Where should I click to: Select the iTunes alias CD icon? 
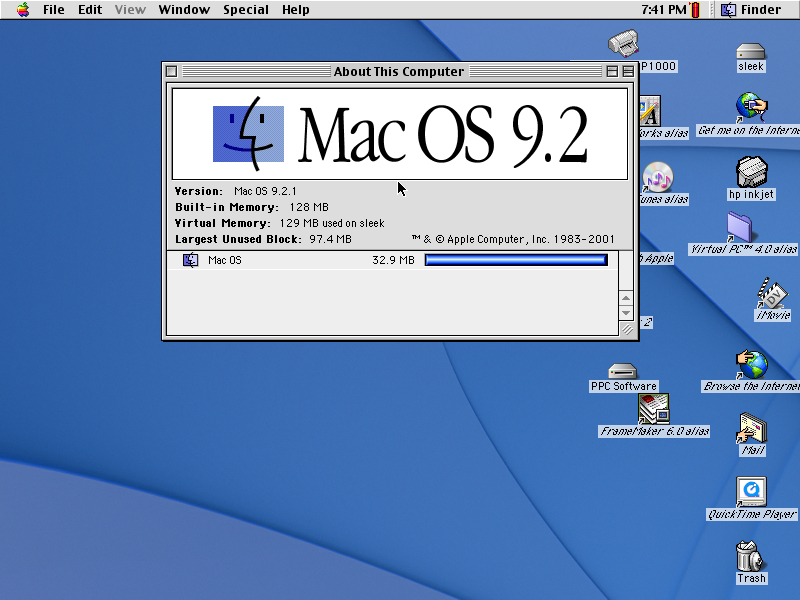(x=657, y=177)
